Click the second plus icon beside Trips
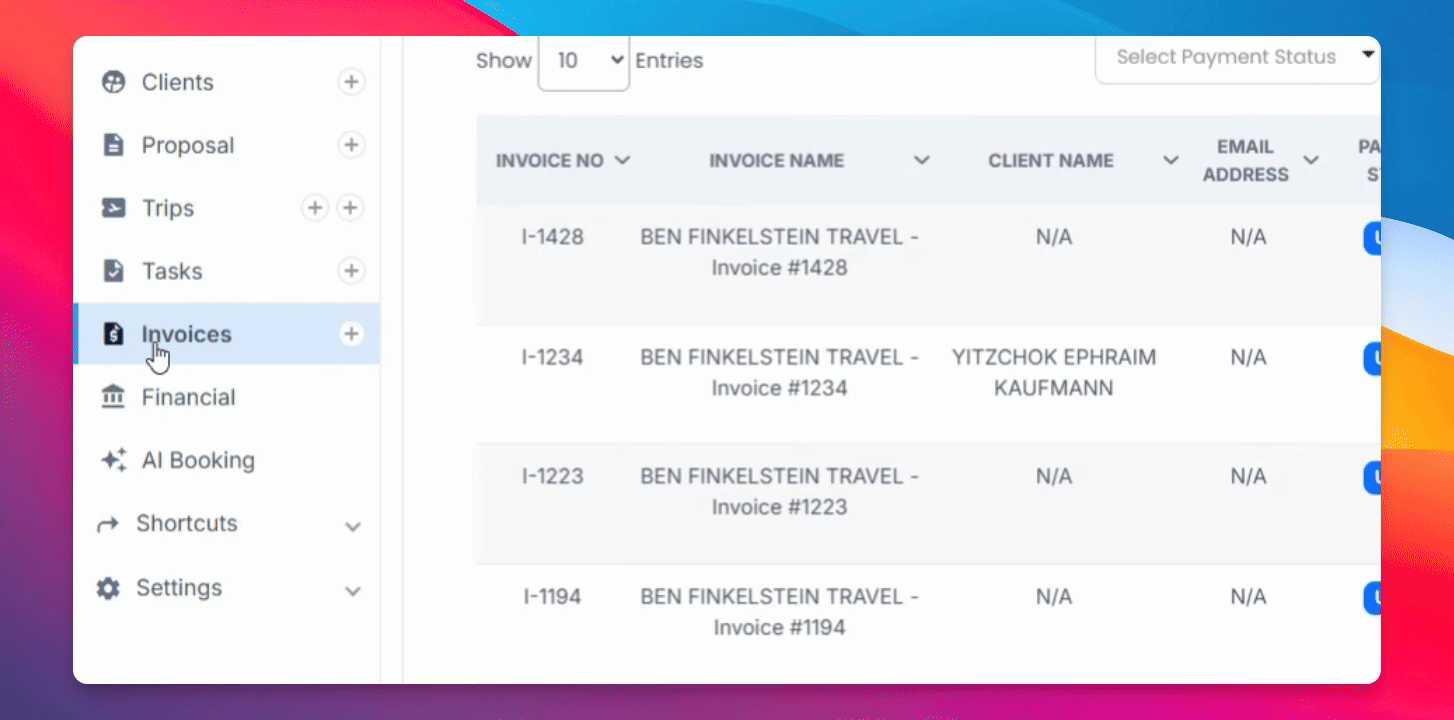1454x720 pixels. pyautogui.click(x=350, y=208)
